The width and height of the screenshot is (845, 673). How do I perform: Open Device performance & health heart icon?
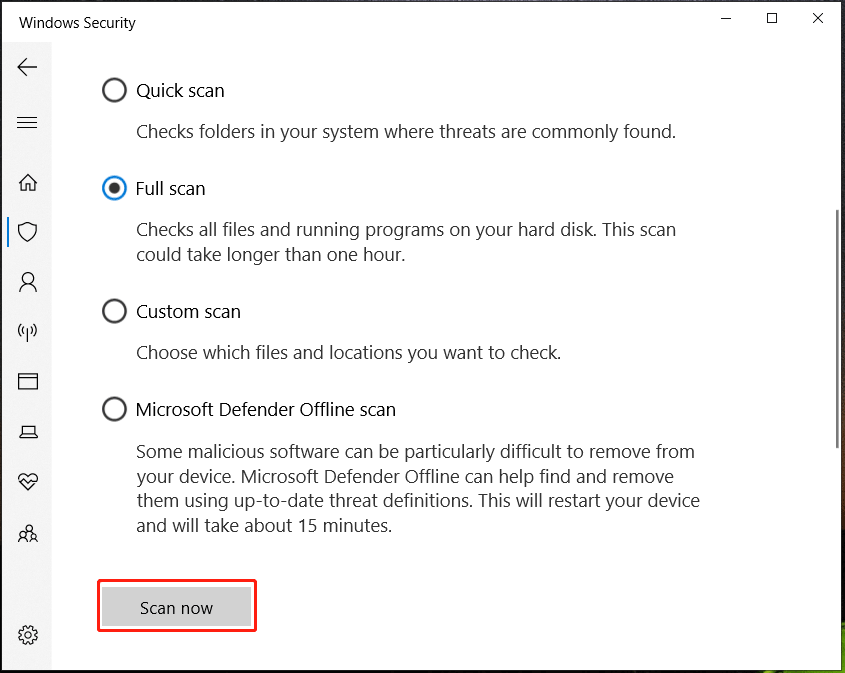coord(28,482)
